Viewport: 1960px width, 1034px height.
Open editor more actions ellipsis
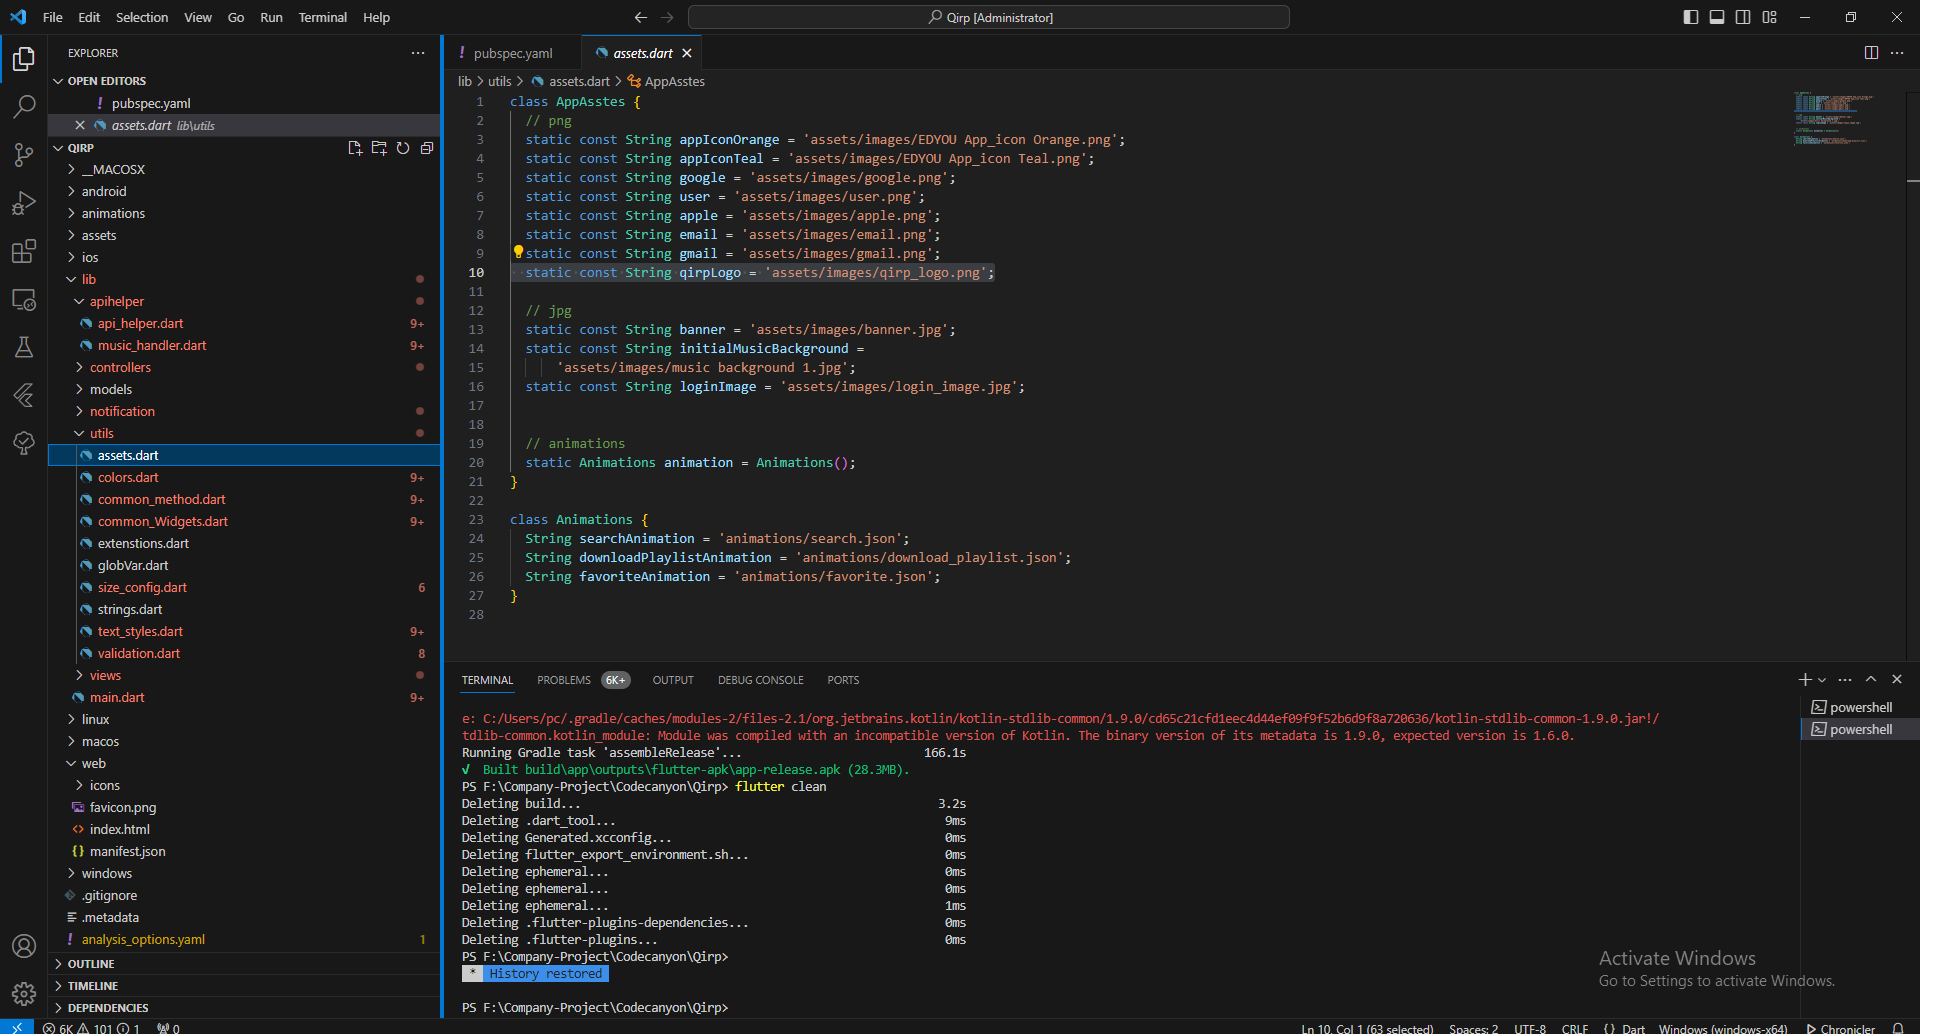pos(1897,53)
